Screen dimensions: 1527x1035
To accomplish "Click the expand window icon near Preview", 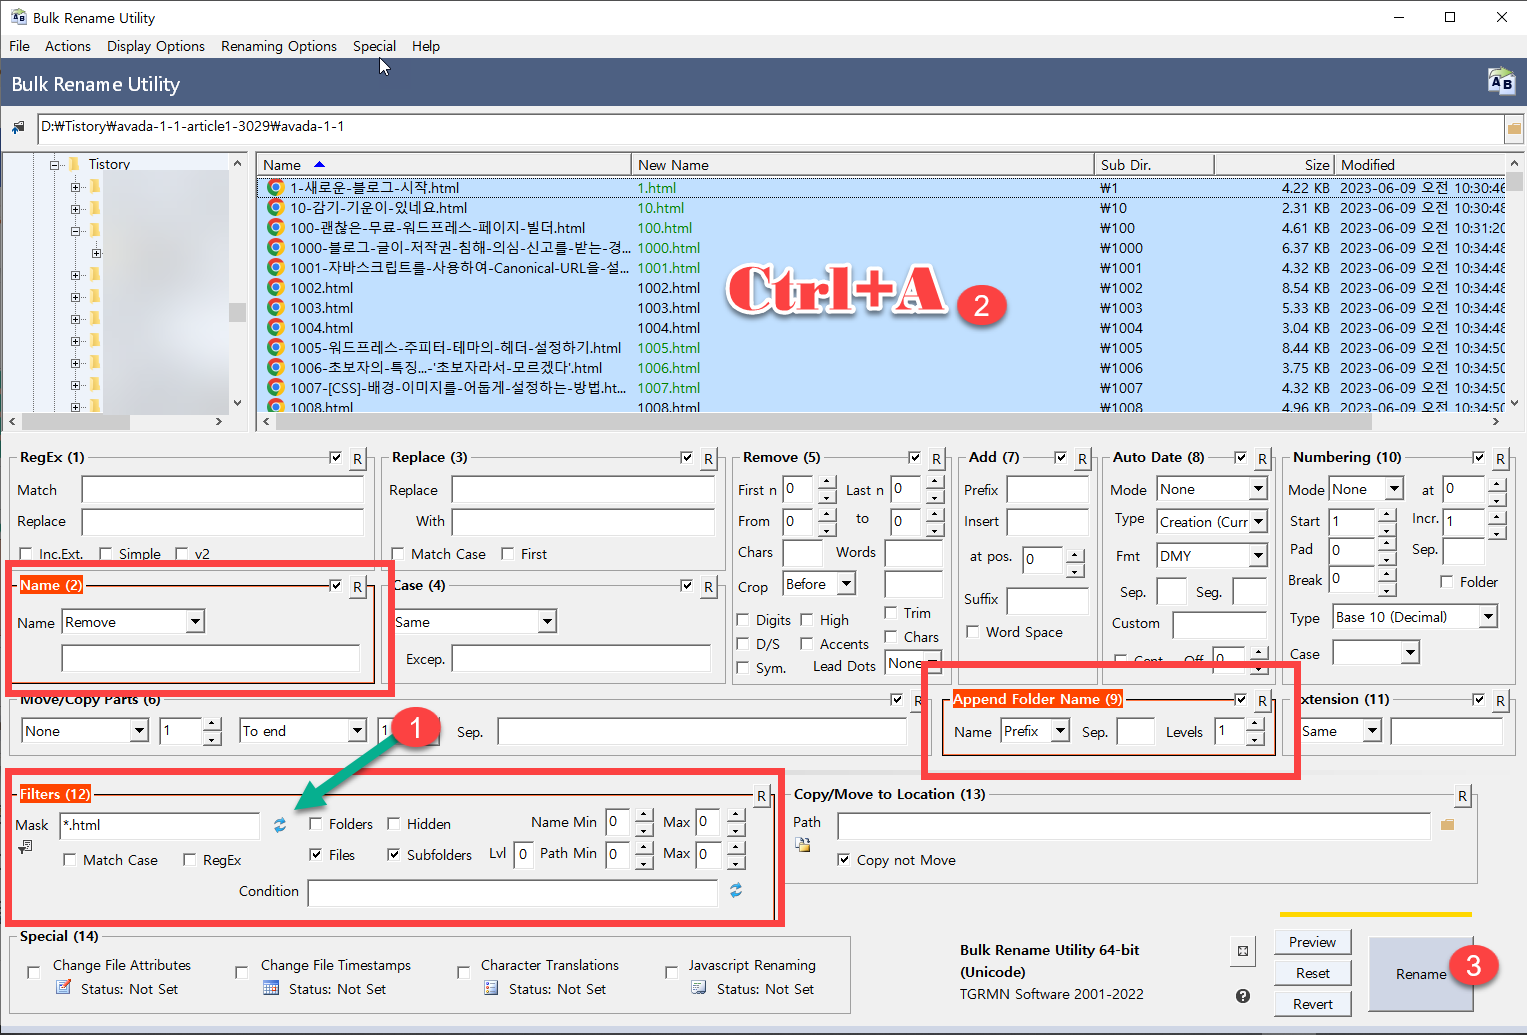I will [1243, 951].
